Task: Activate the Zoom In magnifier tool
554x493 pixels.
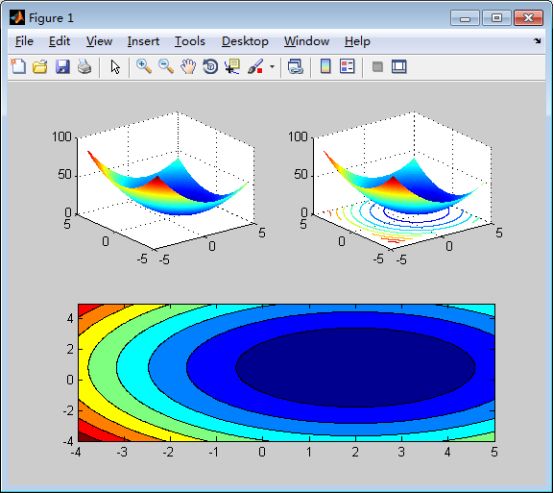Action: coord(144,66)
